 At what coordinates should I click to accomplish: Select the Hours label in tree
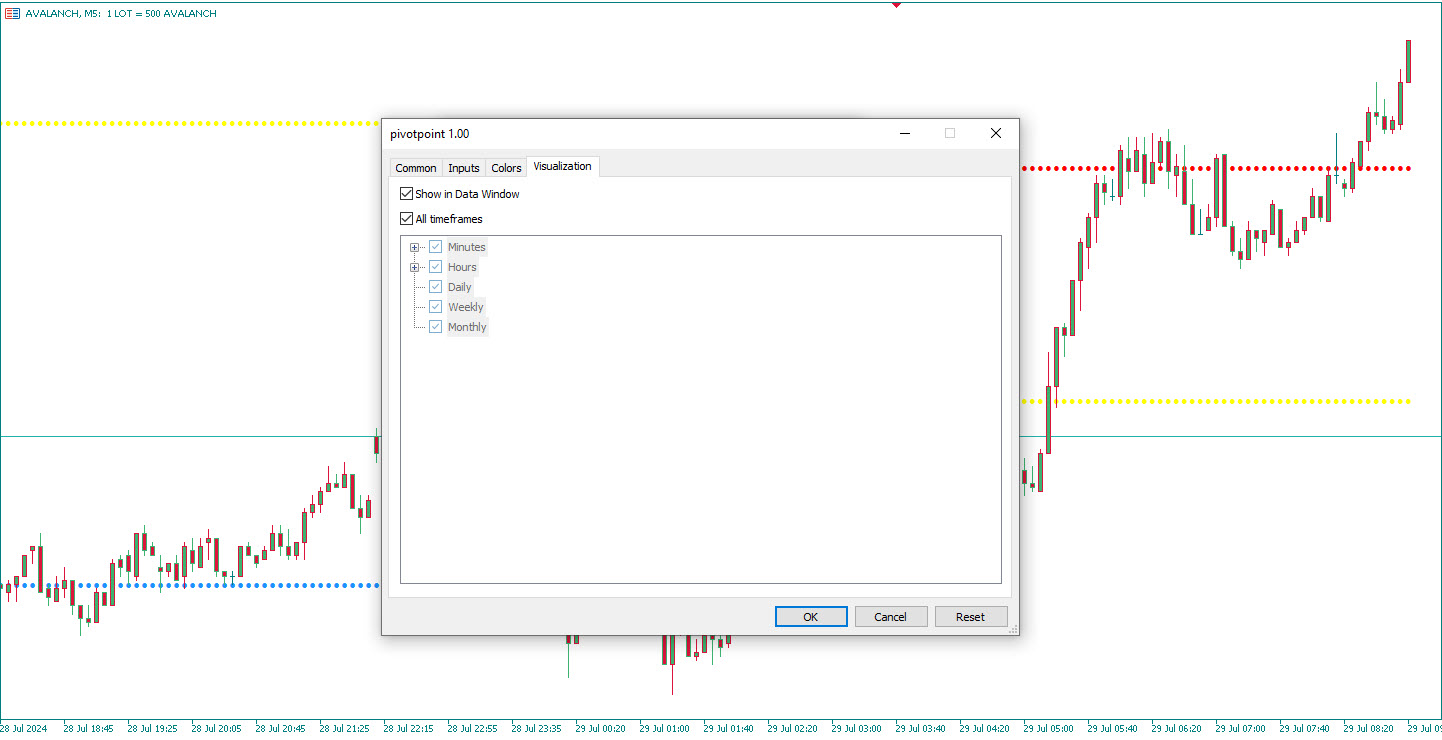click(x=462, y=267)
